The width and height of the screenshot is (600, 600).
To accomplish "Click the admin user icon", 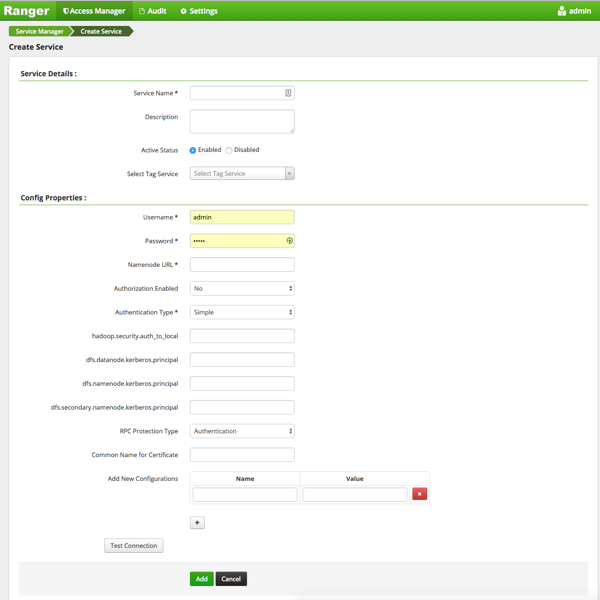I will (x=561, y=11).
